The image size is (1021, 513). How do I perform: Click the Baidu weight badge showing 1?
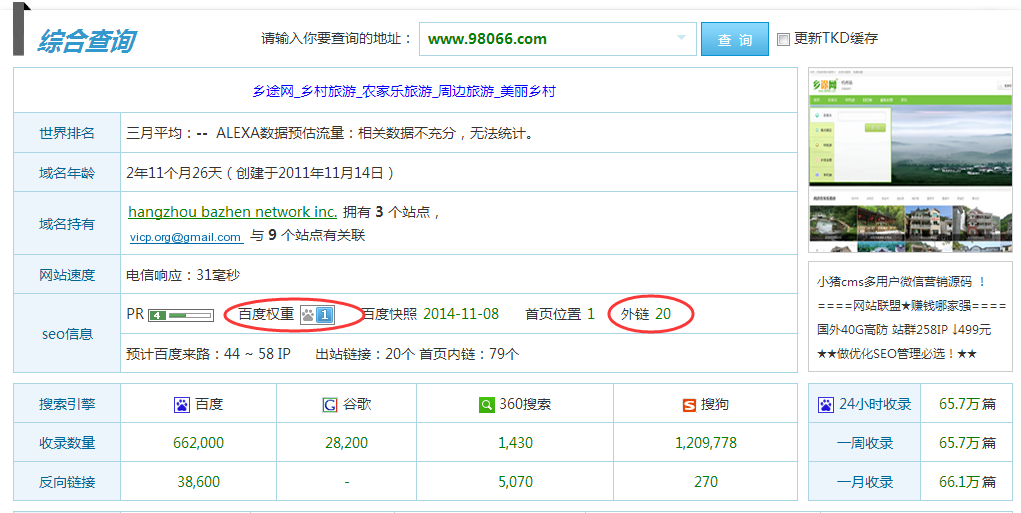[x=317, y=316]
